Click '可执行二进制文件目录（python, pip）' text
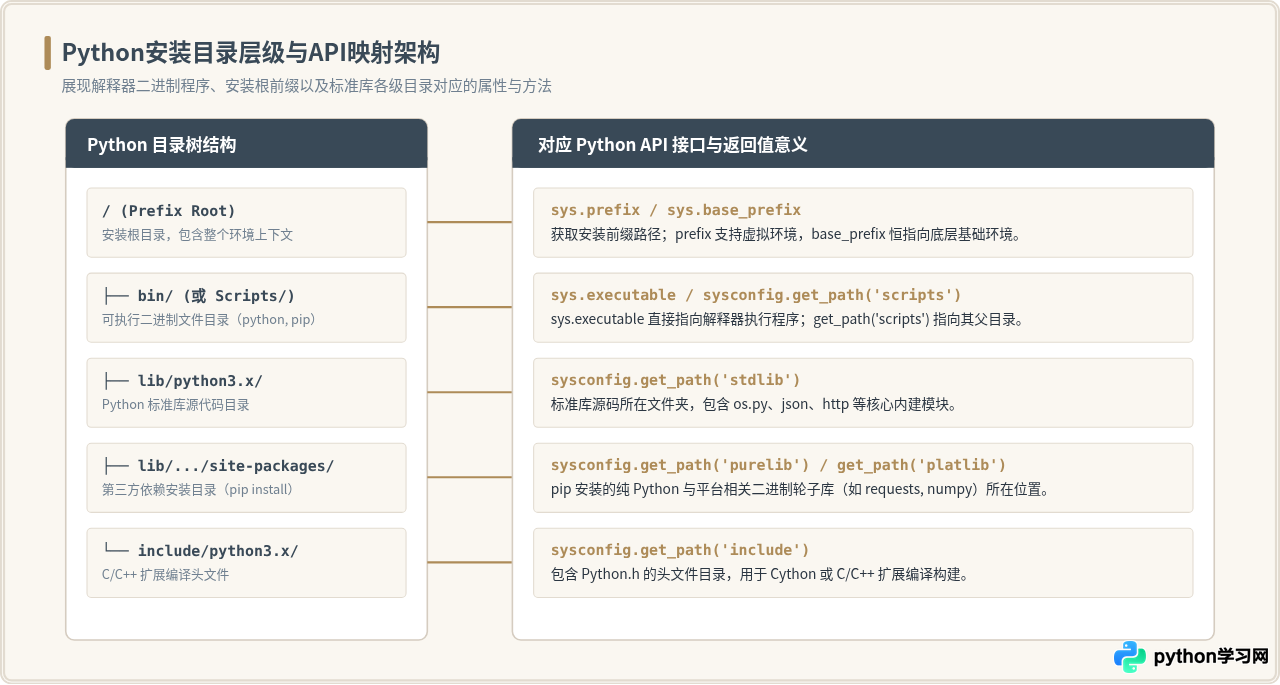The image size is (1280, 685). click(209, 320)
